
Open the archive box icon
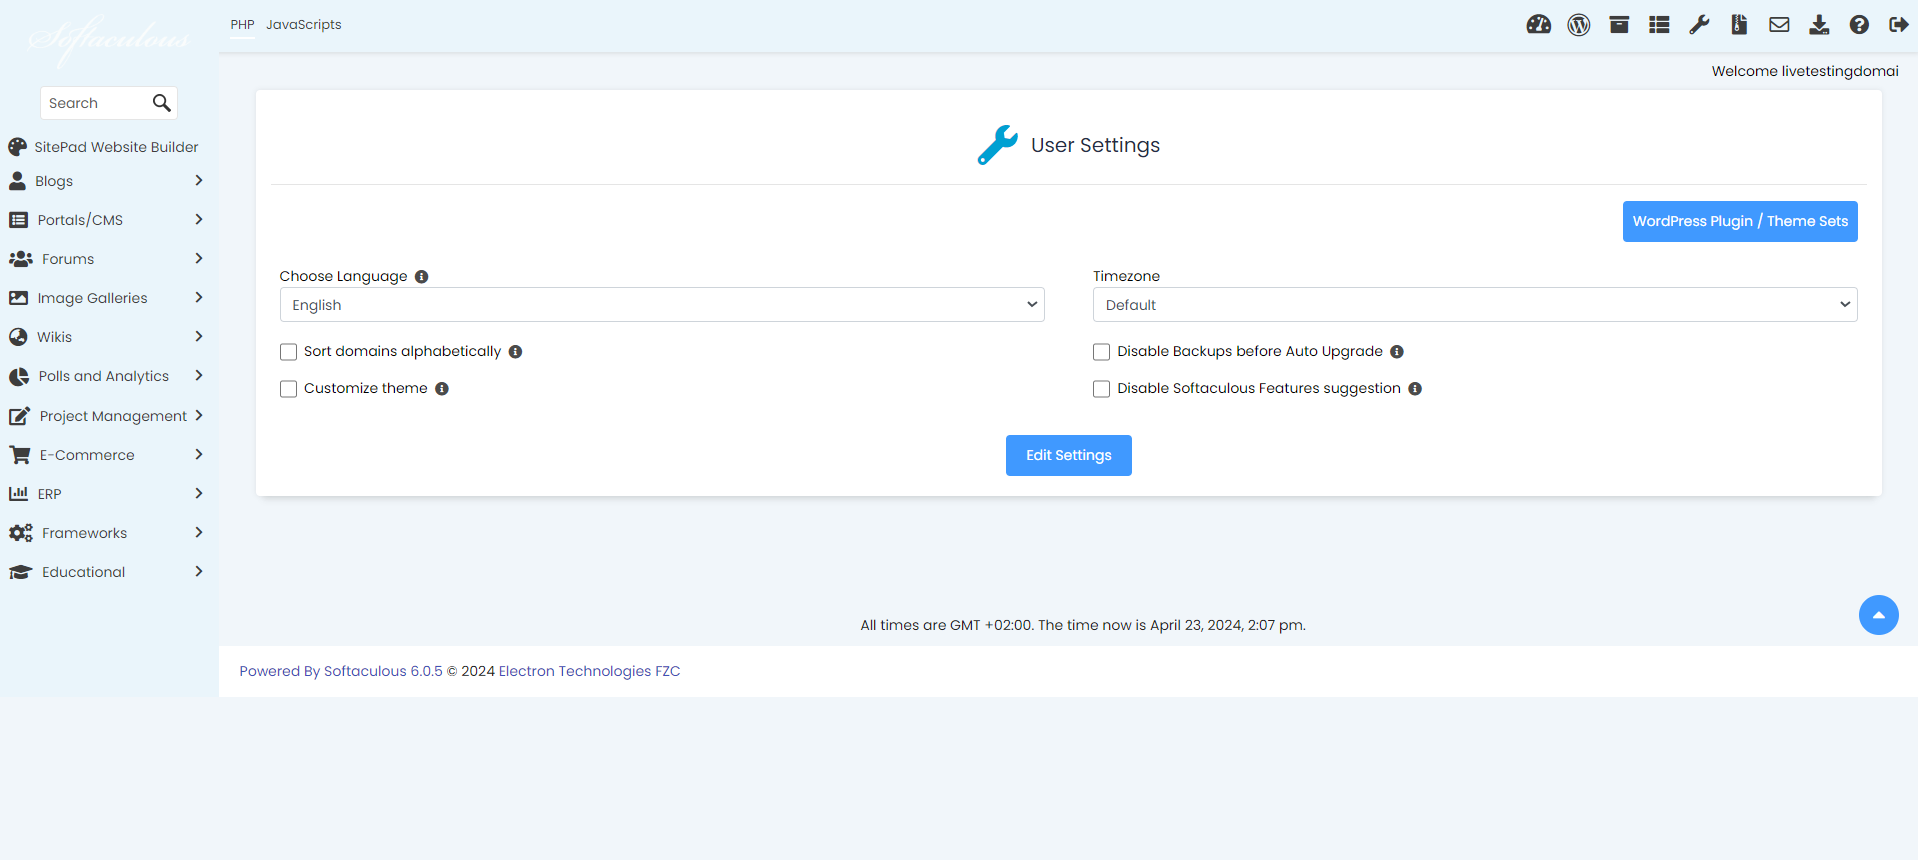[1619, 25]
